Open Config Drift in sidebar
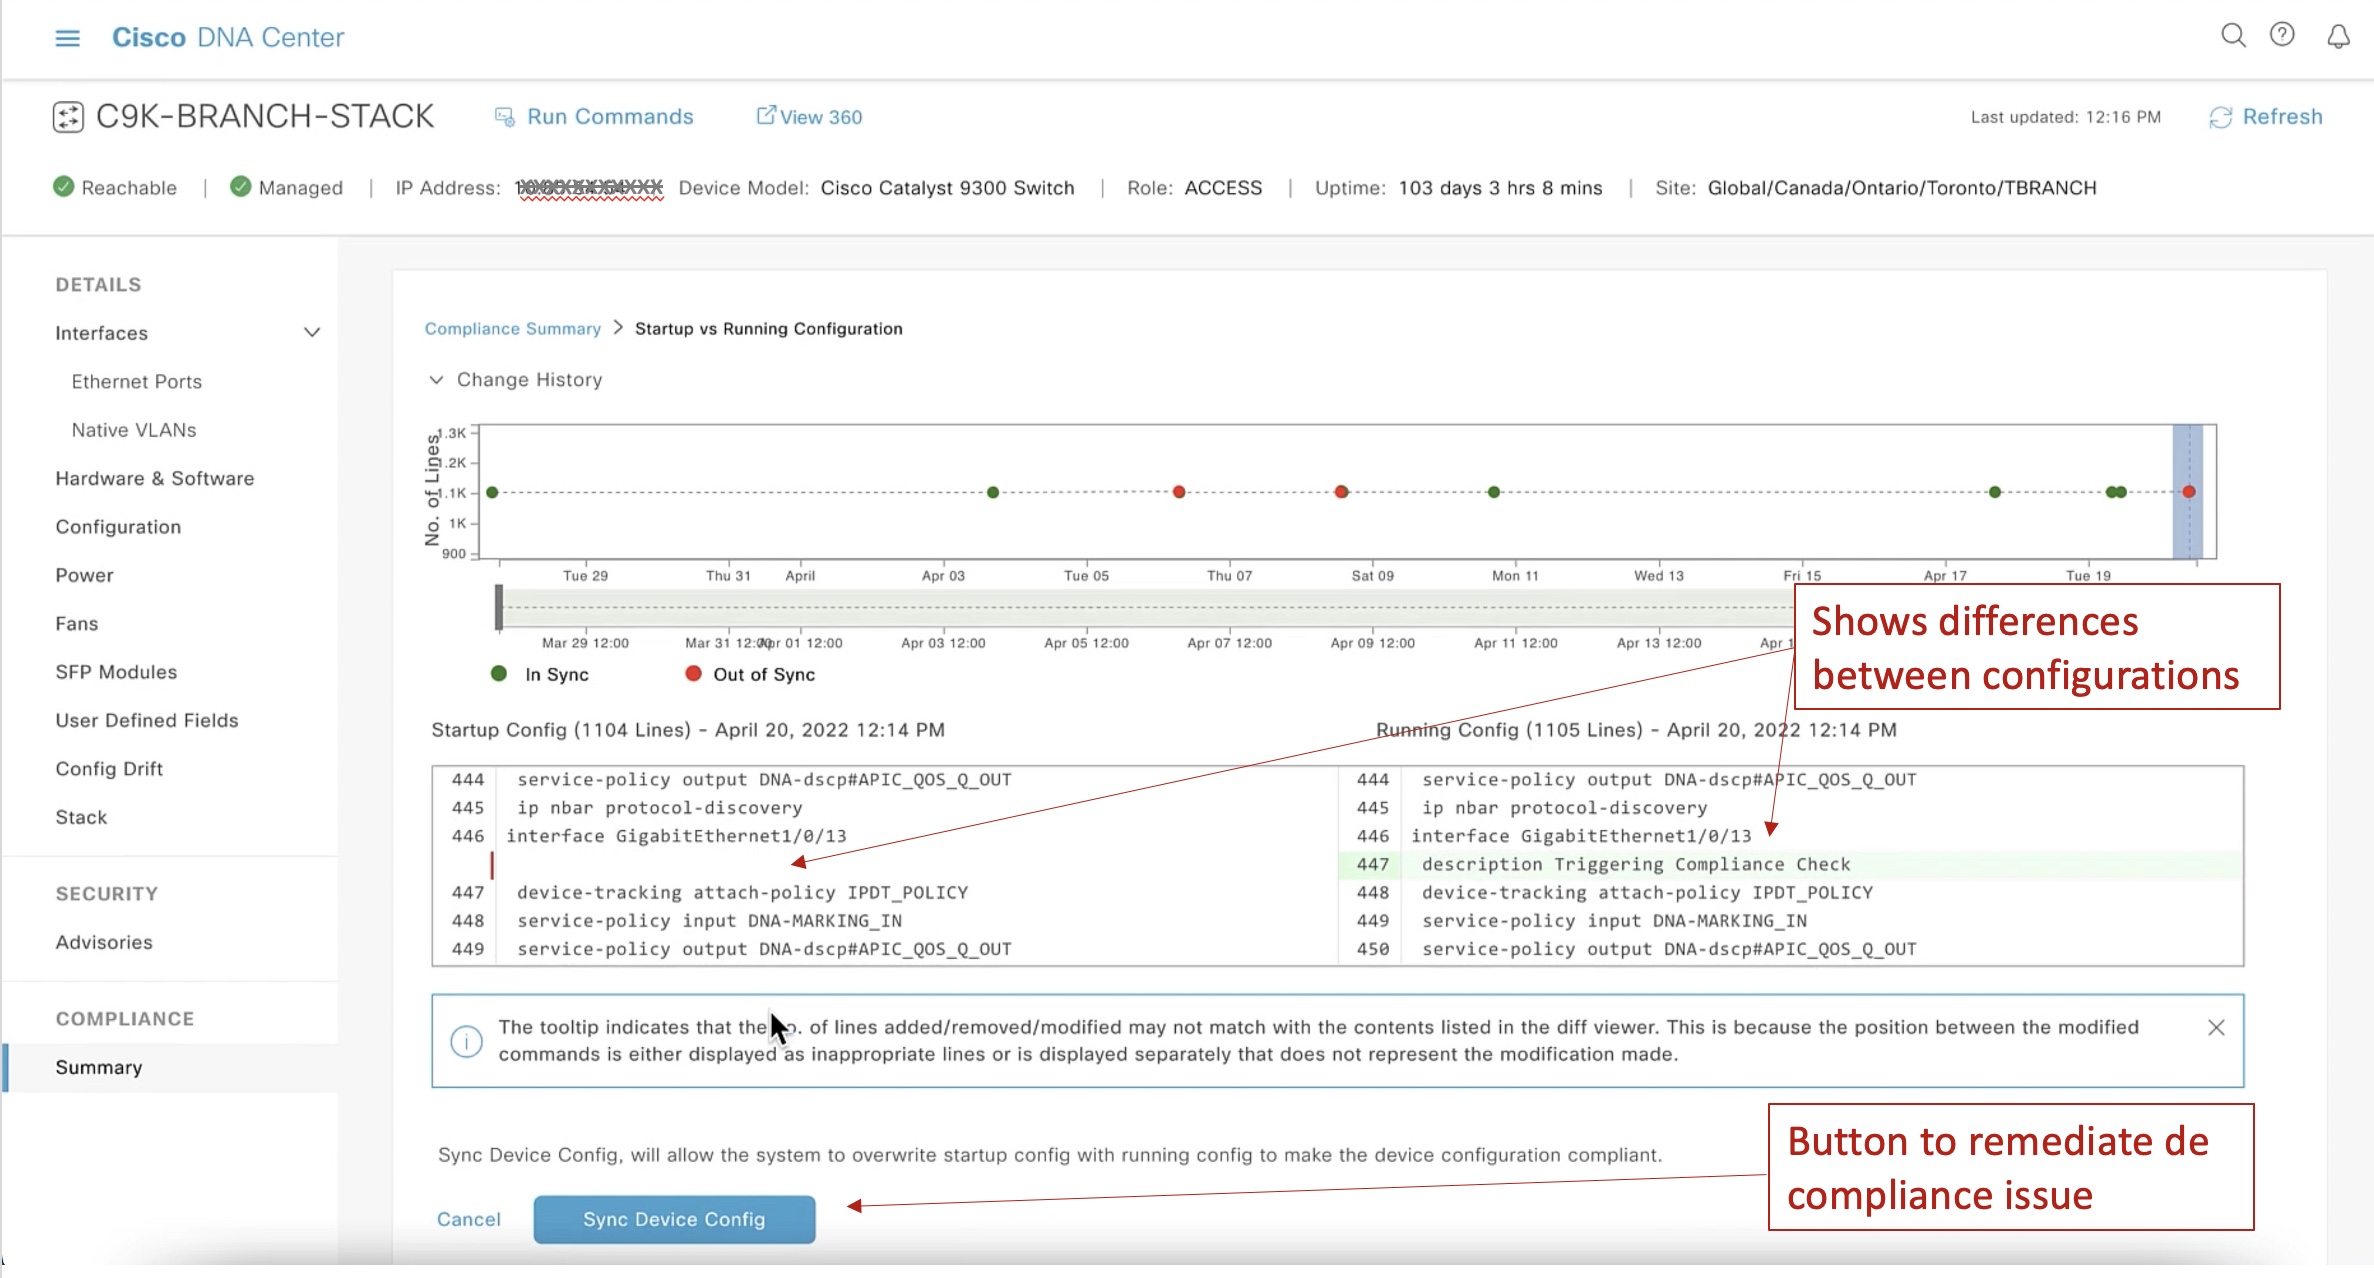The image size is (2374, 1278). pyautogui.click(x=109, y=769)
